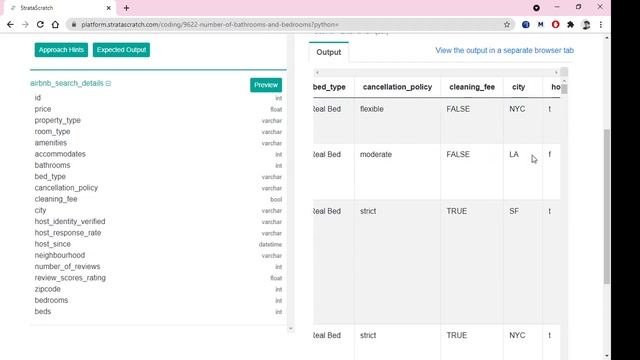This screenshot has height=360, width=640.
Task: Open the browser home page icon
Action: pos(55,24)
